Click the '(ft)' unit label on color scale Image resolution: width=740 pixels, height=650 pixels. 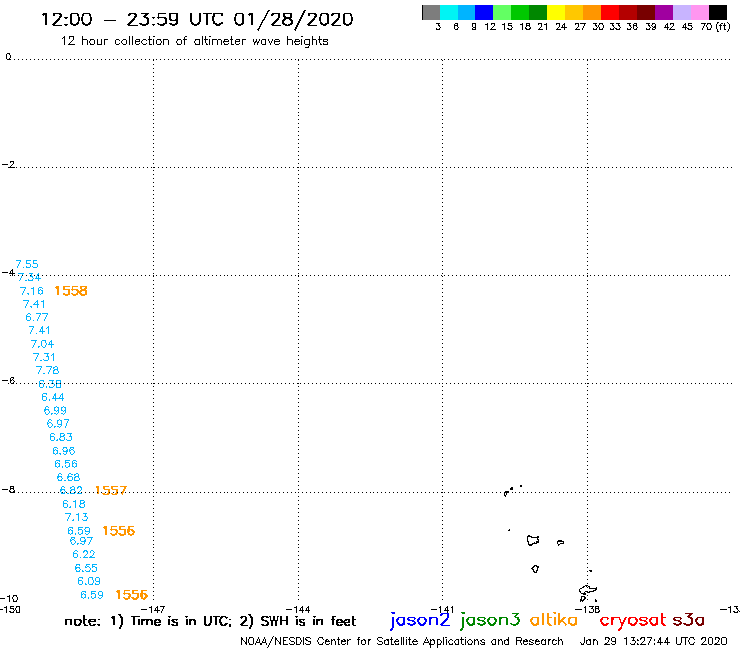point(723,26)
